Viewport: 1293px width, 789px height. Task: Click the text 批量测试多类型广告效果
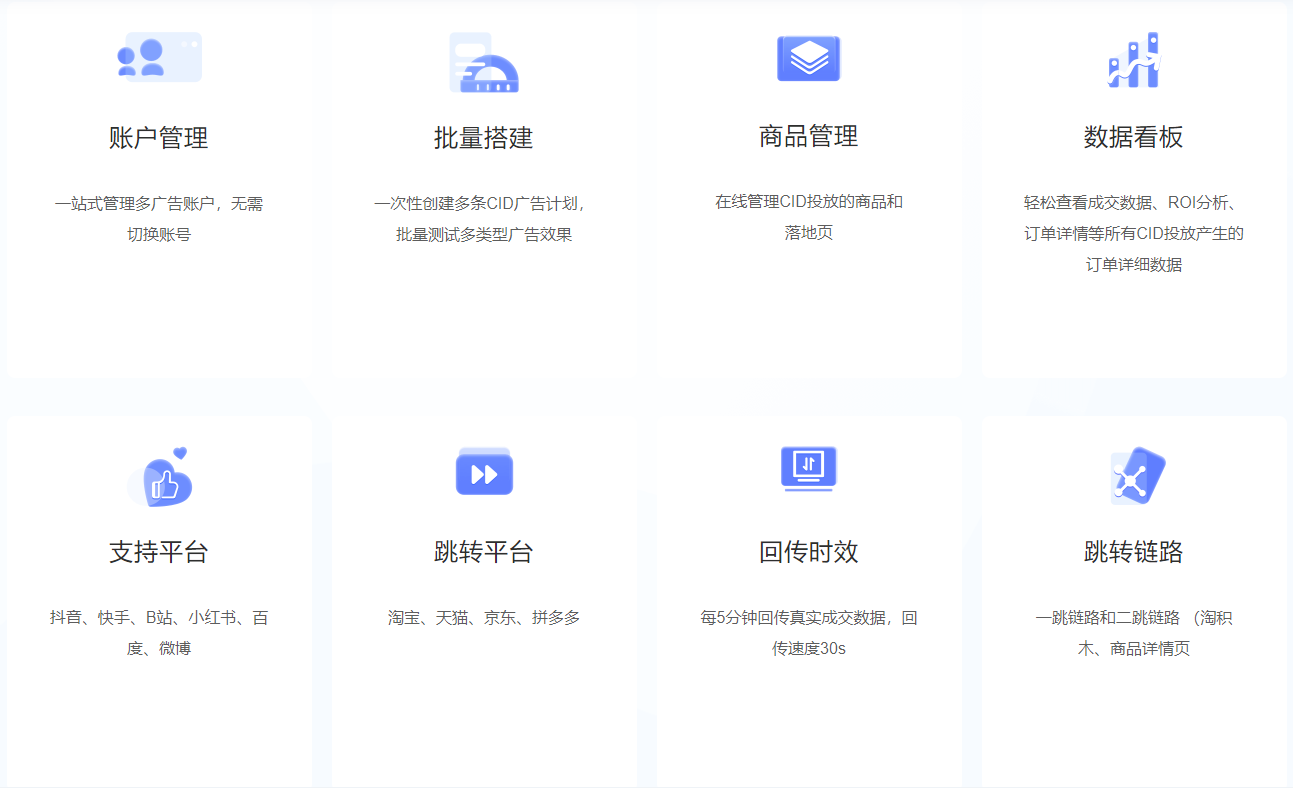[x=484, y=235]
